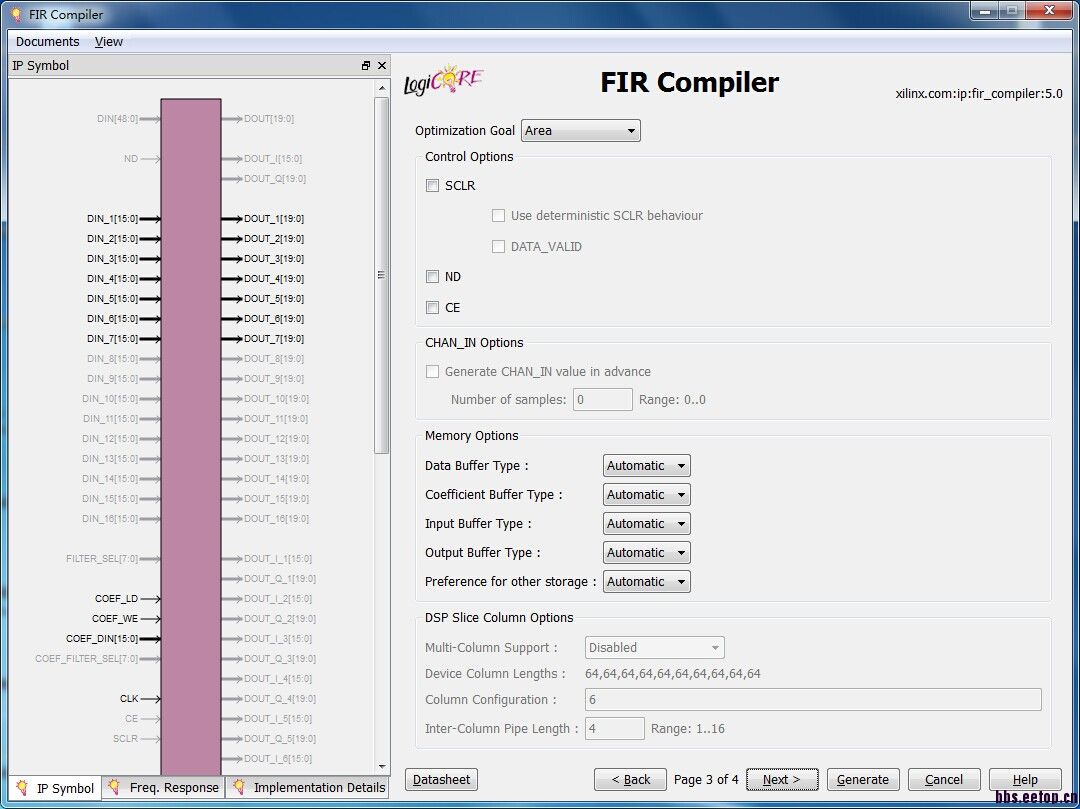Image resolution: width=1080 pixels, height=809 pixels.
Task: Open the Data Buffer Type dropdown
Action: 647,465
